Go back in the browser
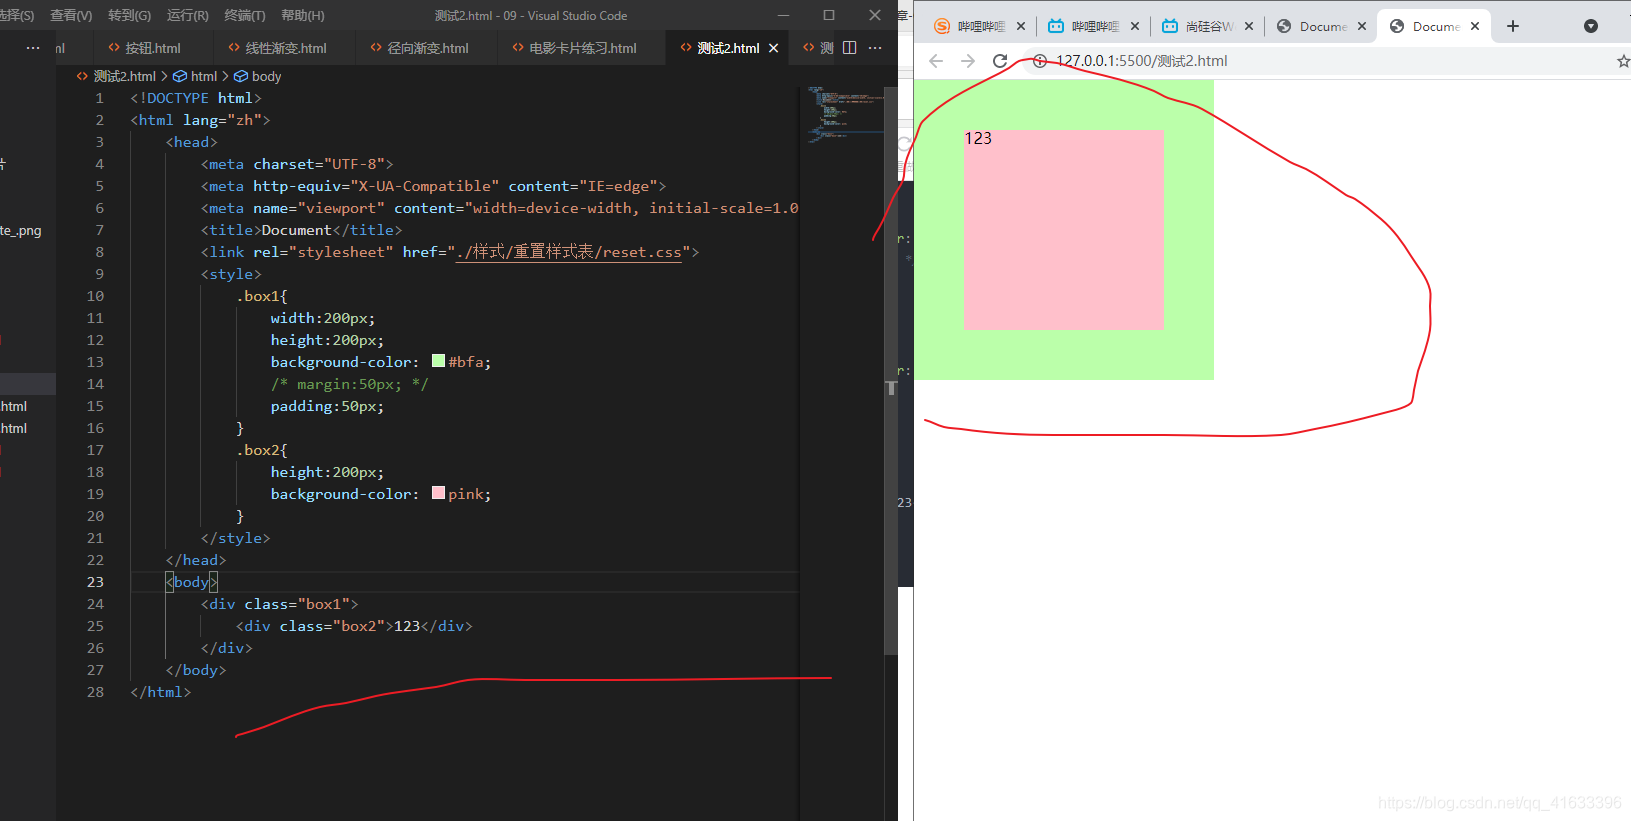1631x821 pixels. pos(936,61)
